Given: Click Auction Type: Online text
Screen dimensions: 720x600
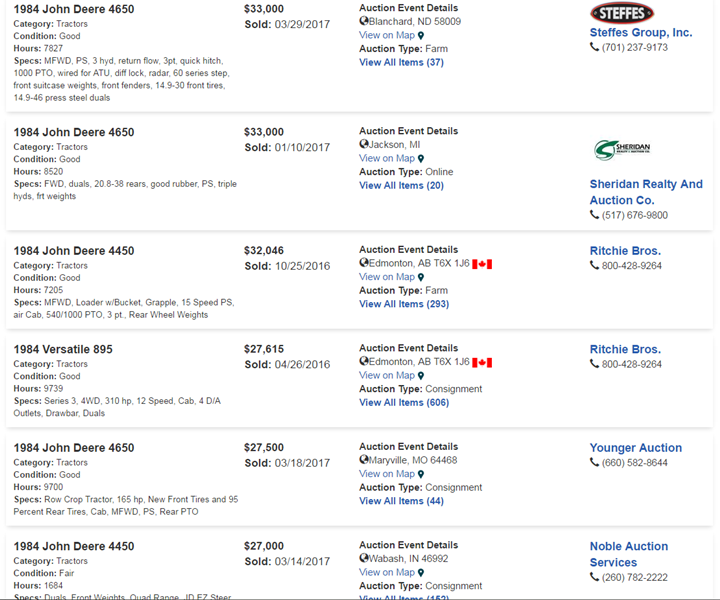Looking at the screenshot, I should (406, 172).
